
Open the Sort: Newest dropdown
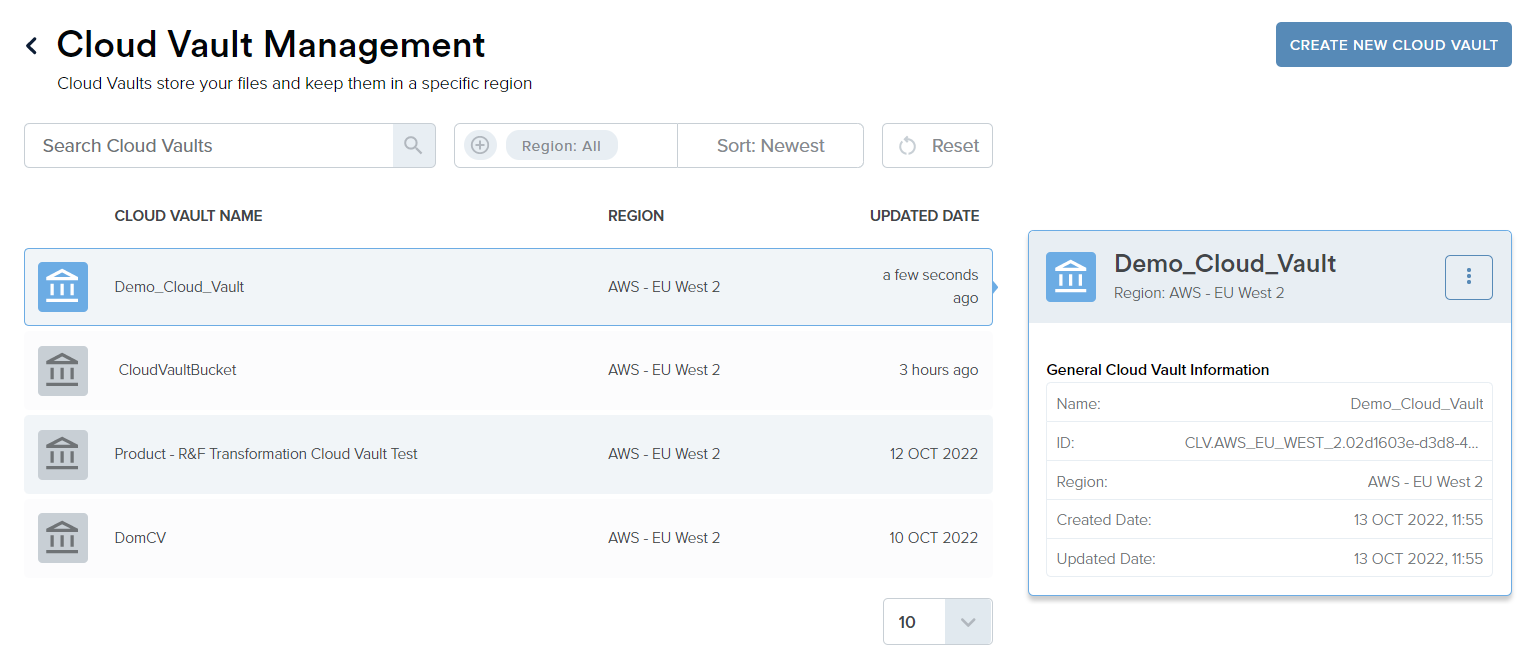(770, 145)
